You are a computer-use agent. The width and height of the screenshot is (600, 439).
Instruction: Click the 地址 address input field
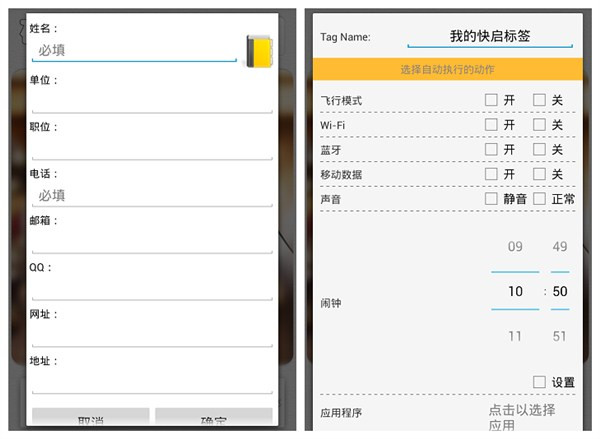pos(151,382)
